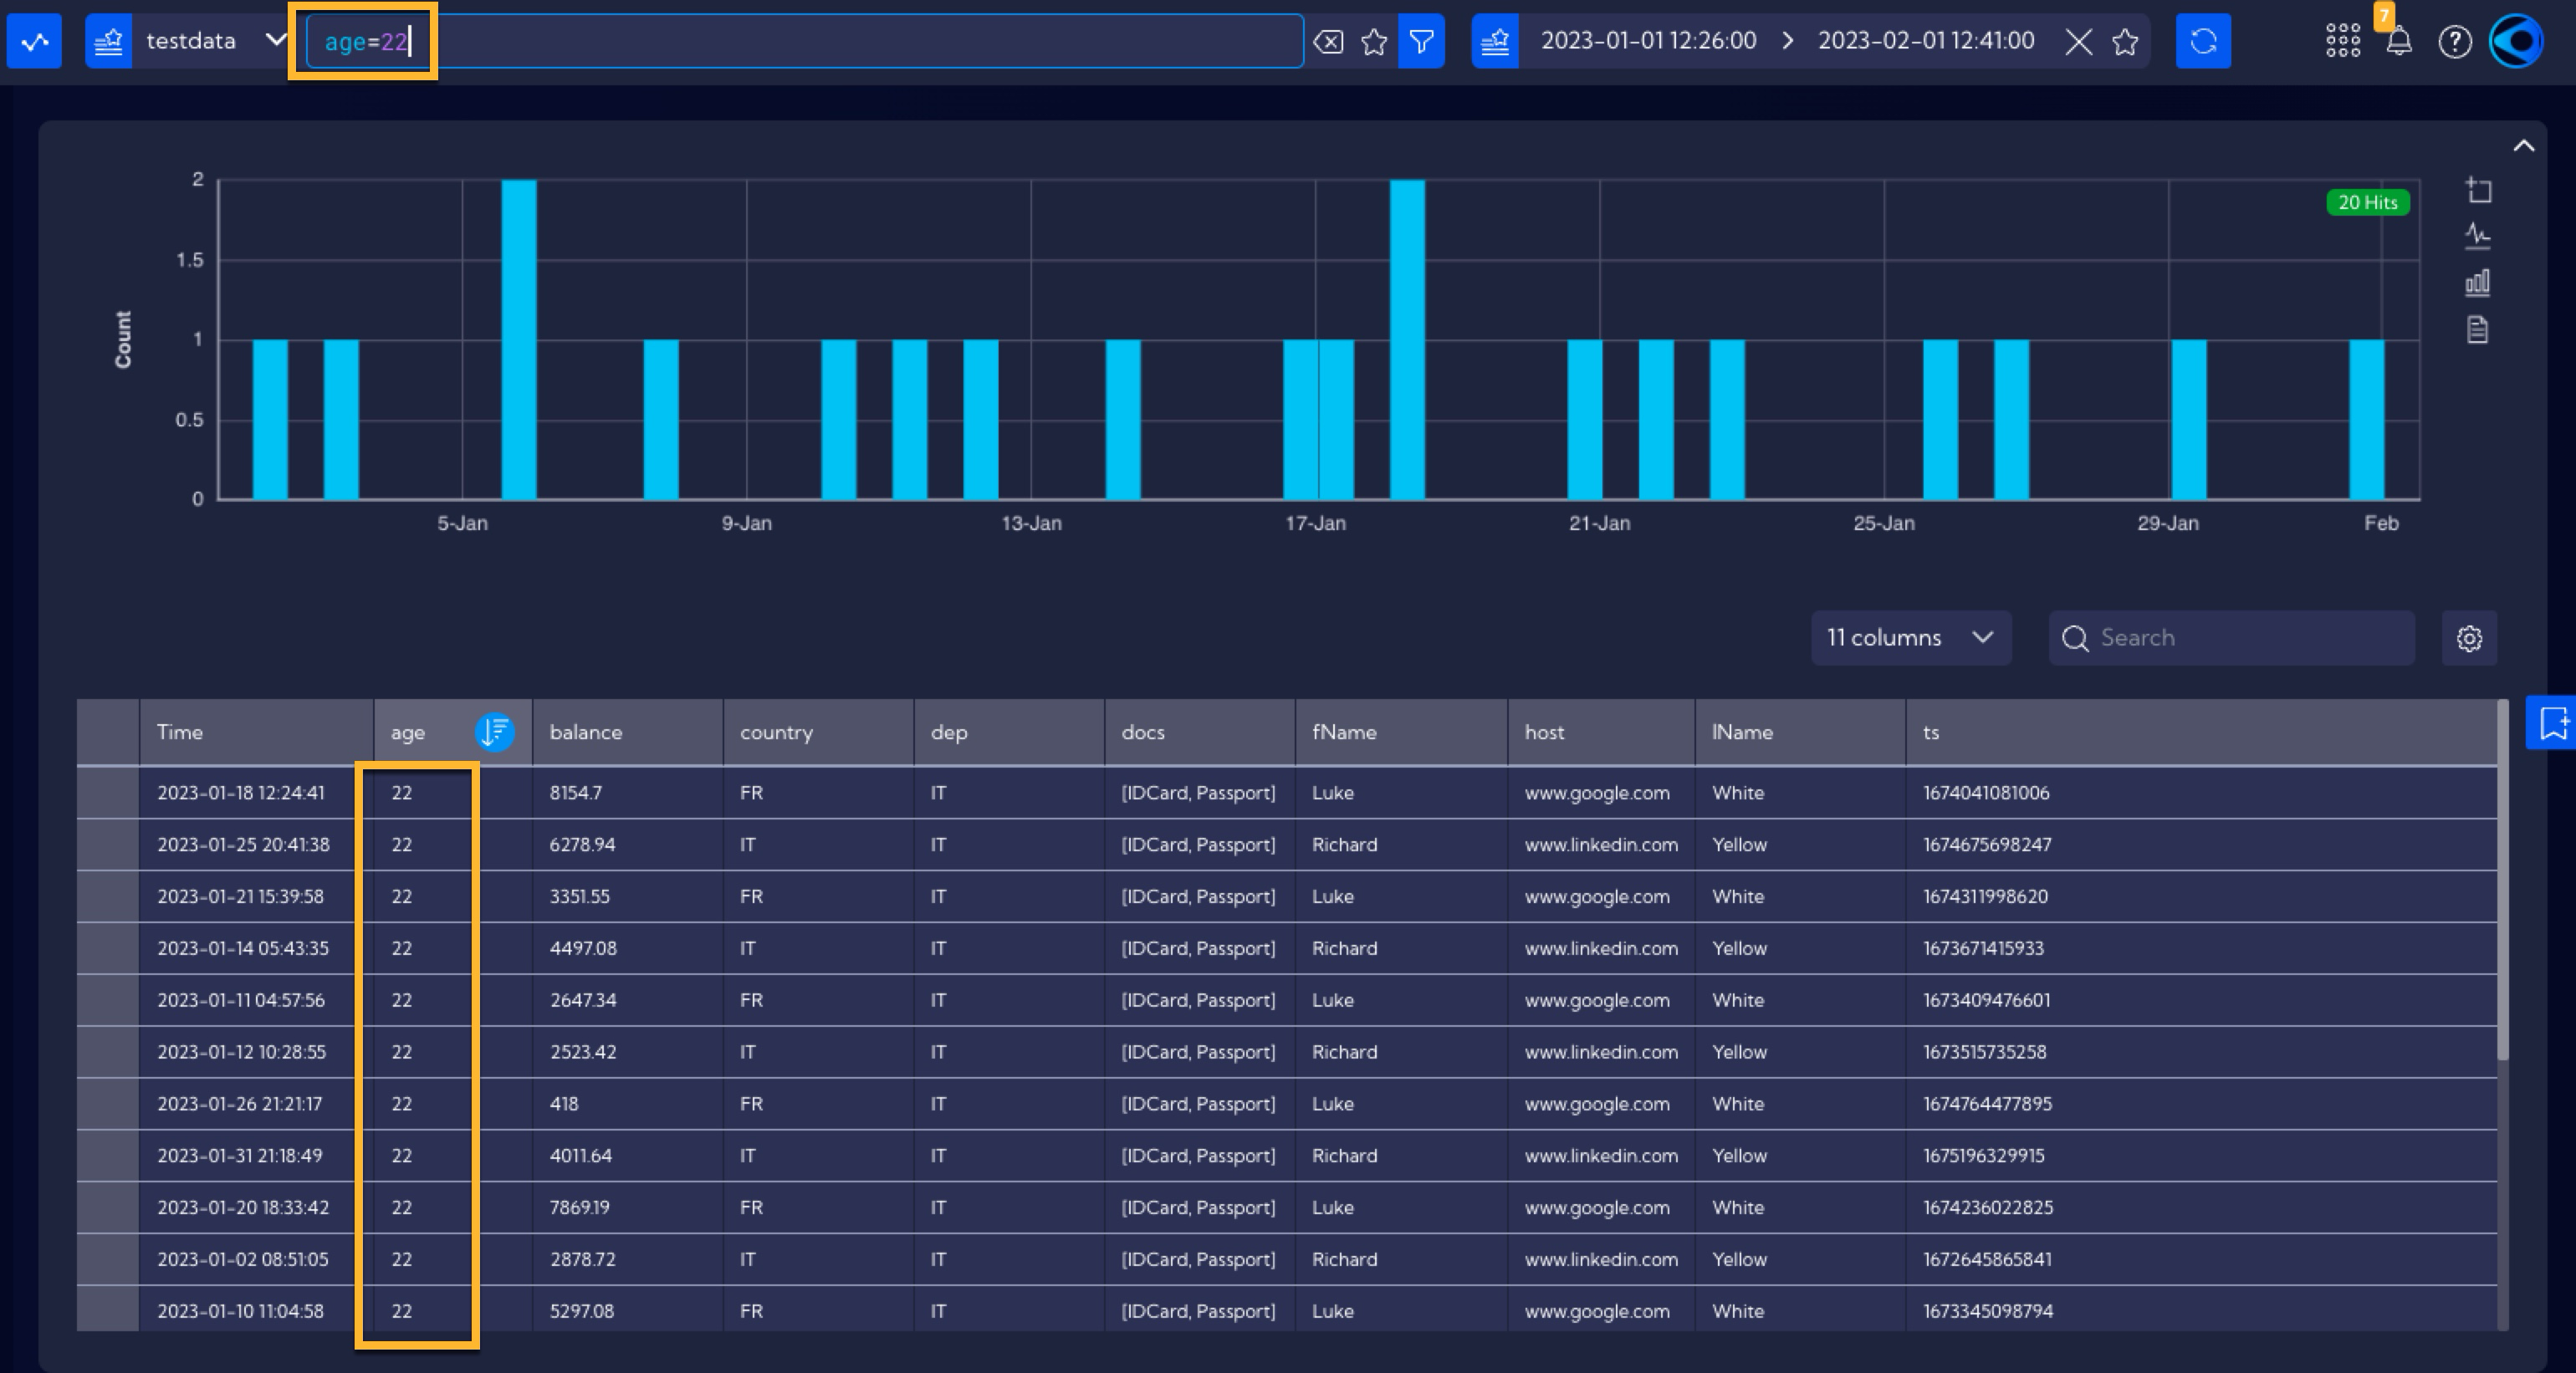Add a bookmark with the side bookmark icon
2576x1373 pixels.
pos(2553,722)
